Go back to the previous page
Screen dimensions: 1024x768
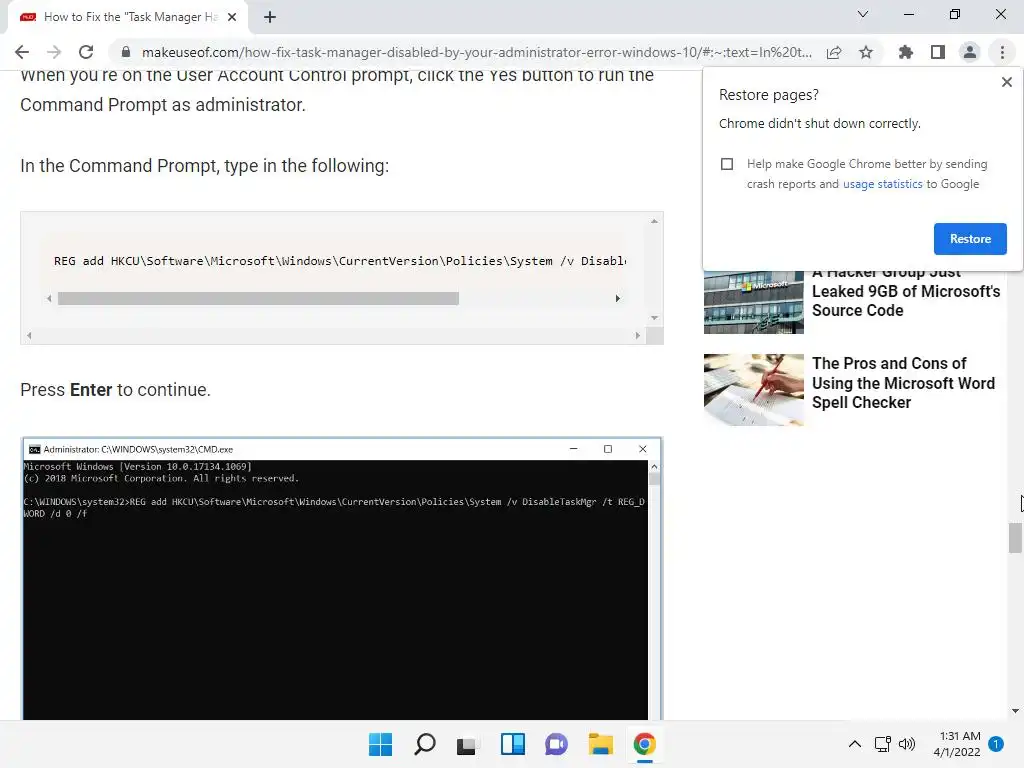22,52
